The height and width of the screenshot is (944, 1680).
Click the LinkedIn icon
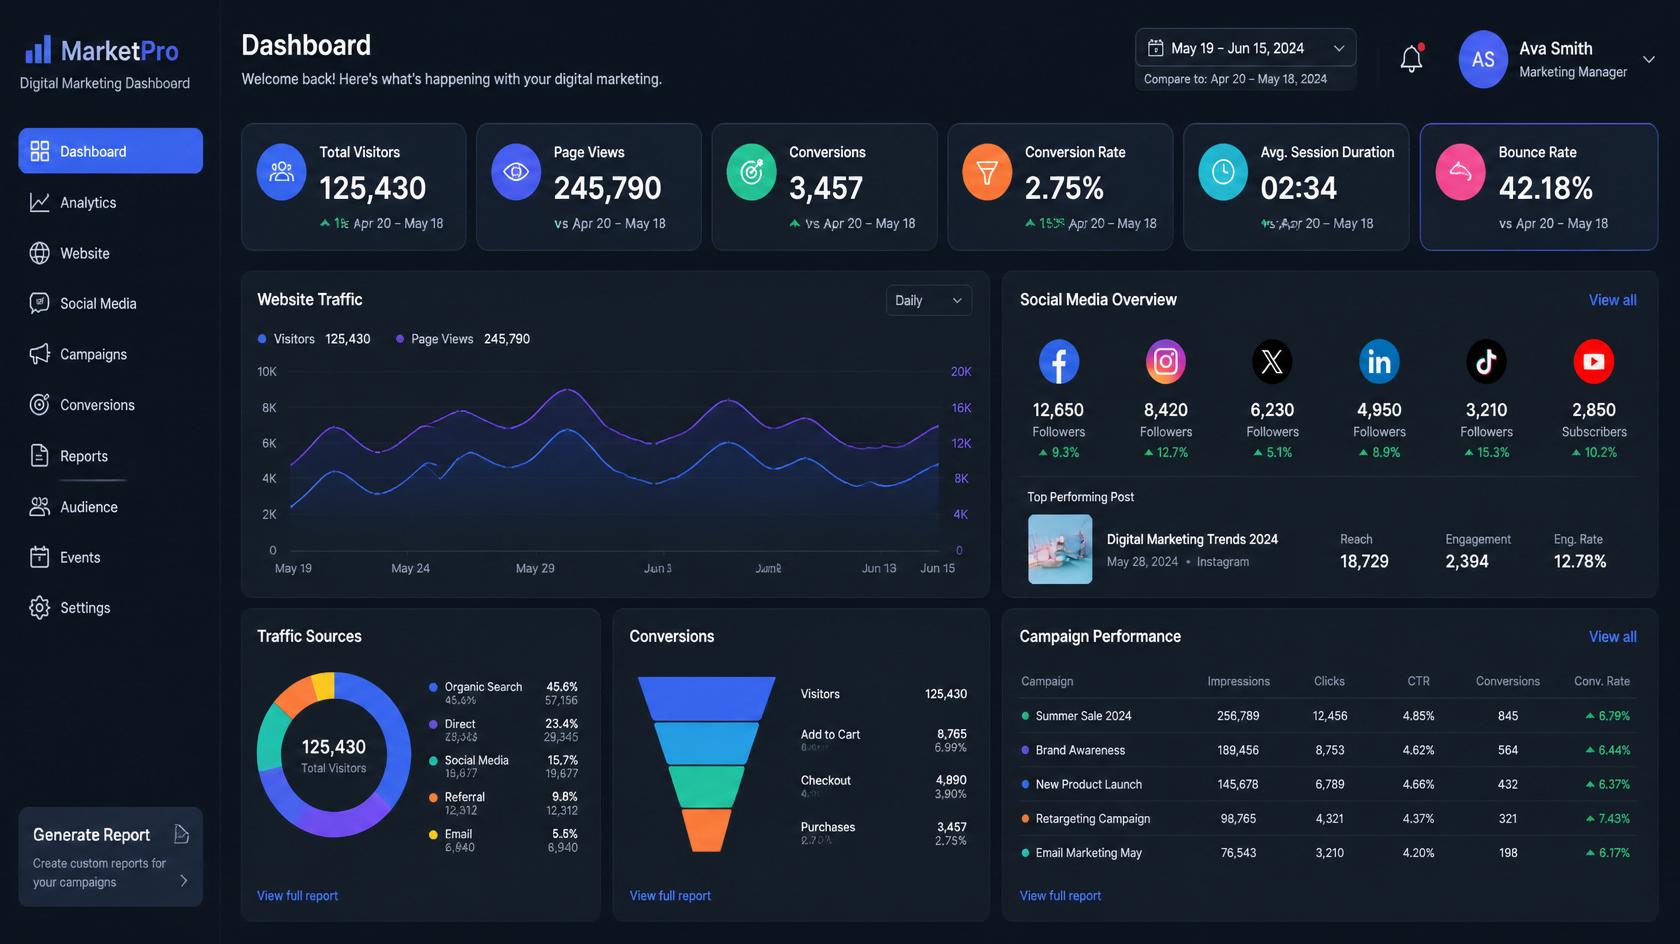coord(1379,361)
